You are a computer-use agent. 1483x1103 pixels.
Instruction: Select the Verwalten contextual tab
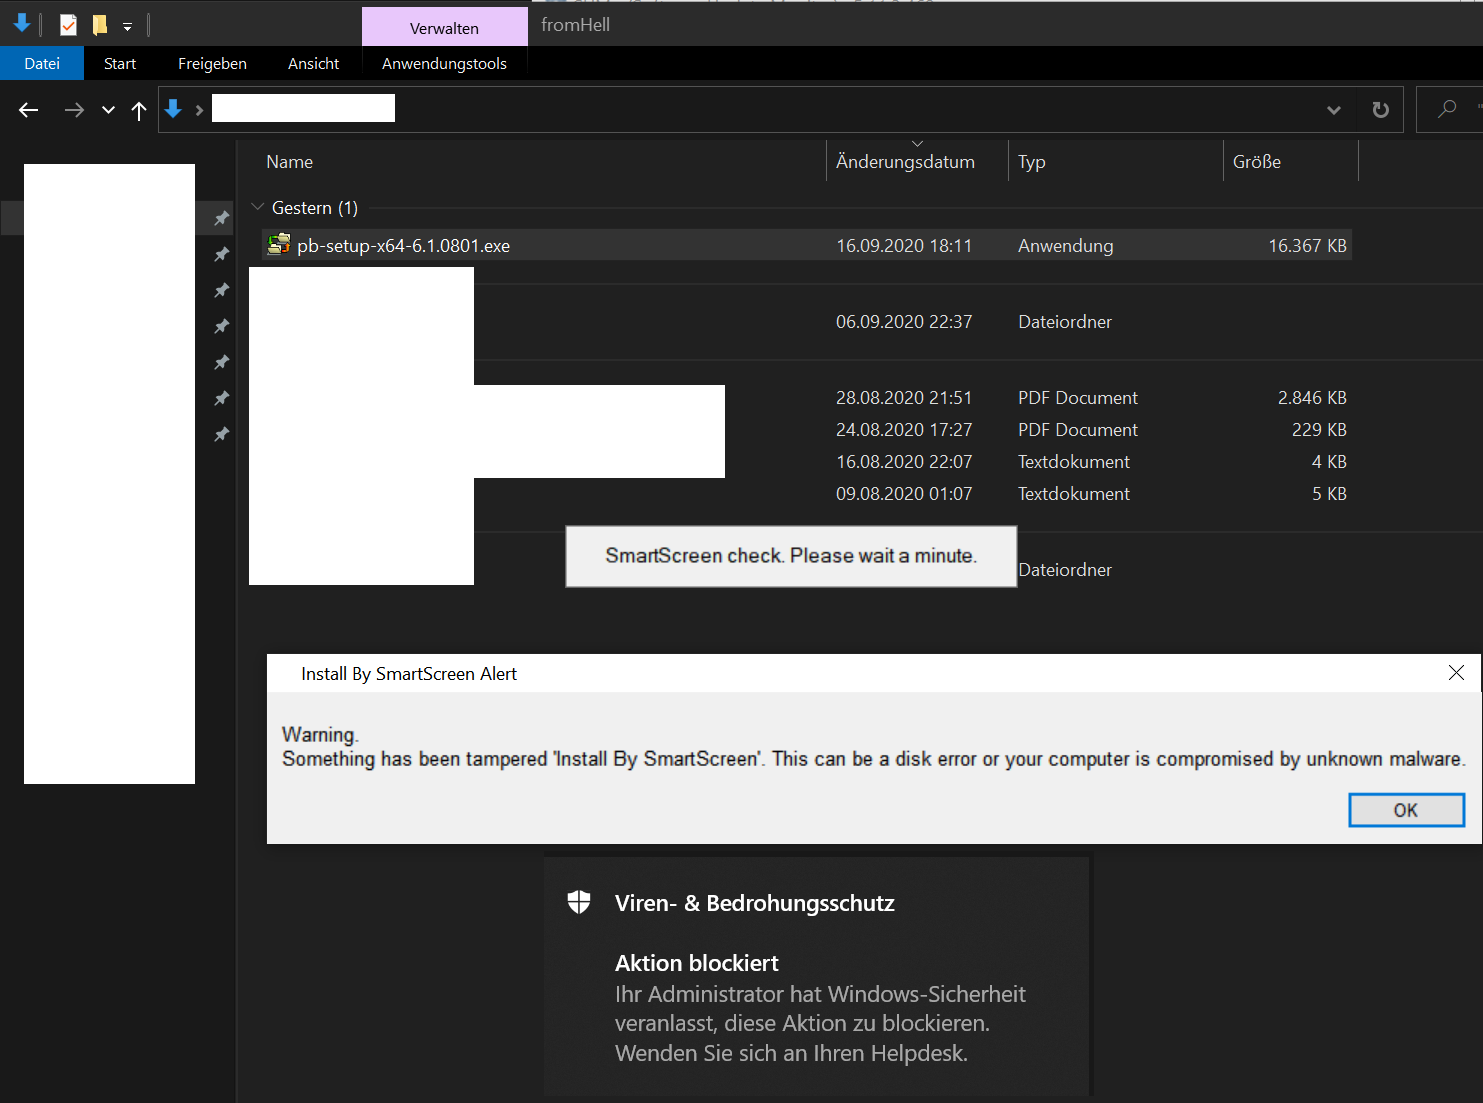[444, 27]
